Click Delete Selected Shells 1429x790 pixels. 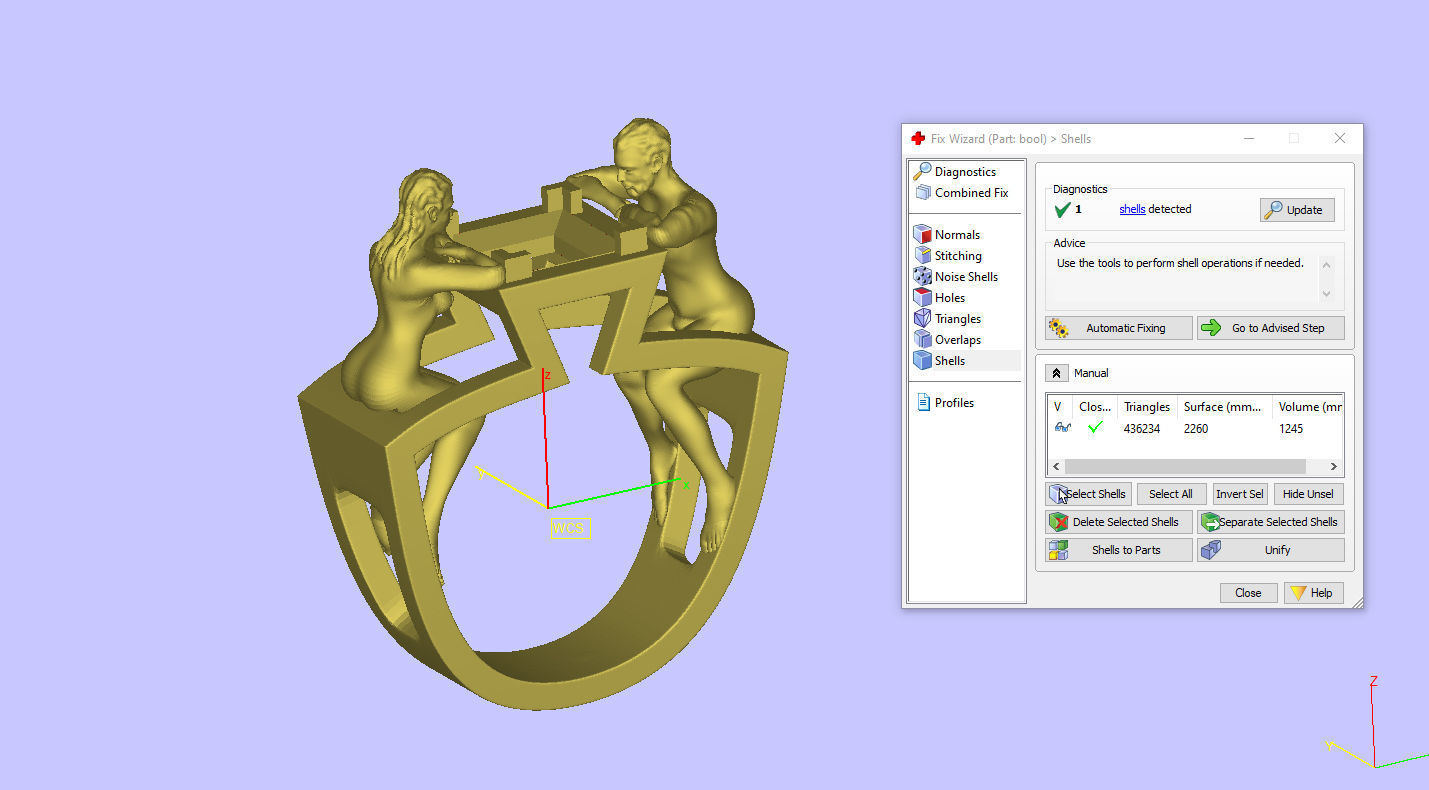coord(1119,522)
